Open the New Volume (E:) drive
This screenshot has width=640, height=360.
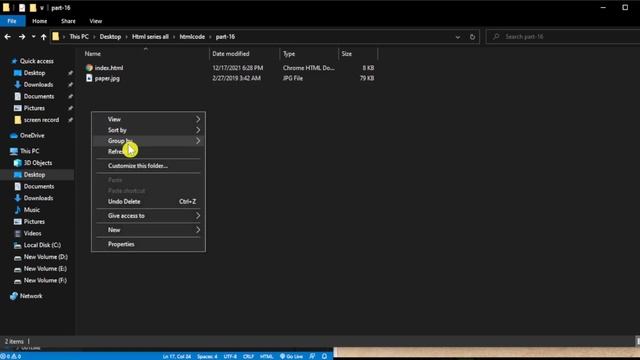[x=45, y=269]
